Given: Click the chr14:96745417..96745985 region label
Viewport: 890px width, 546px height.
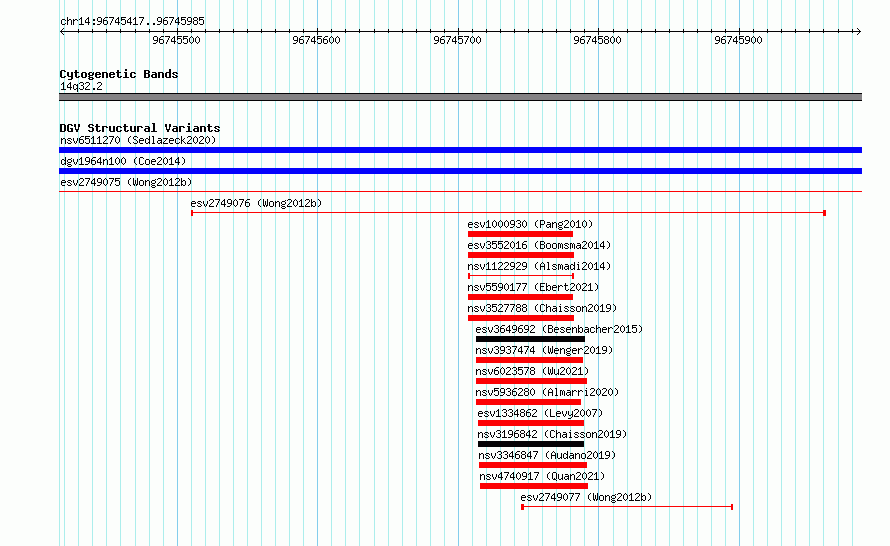Looking at the screenshot, I should 132,21.
